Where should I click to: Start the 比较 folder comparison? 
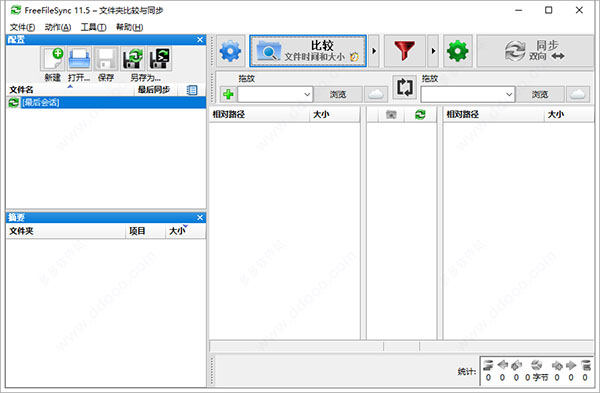(308, 51)
